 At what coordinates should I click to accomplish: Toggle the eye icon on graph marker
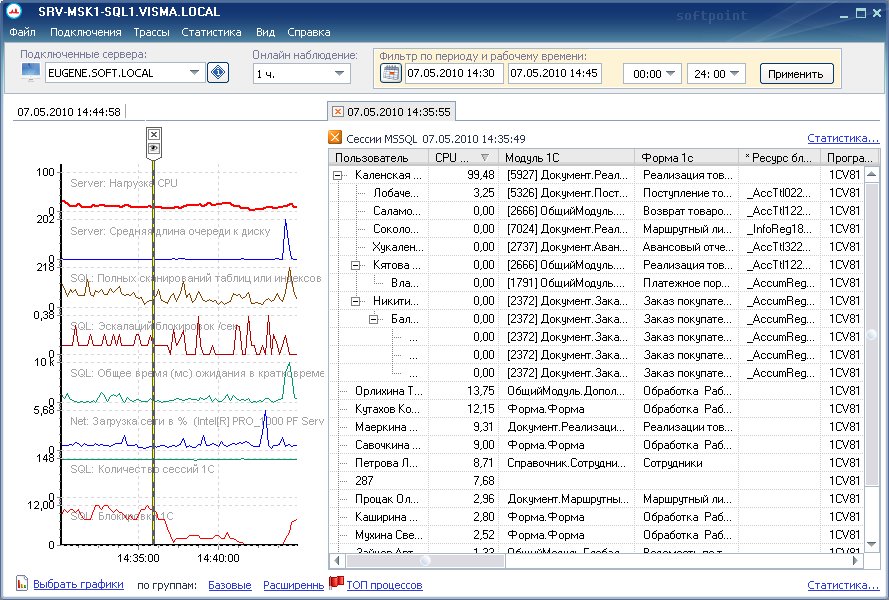click(x=153, y=148)
